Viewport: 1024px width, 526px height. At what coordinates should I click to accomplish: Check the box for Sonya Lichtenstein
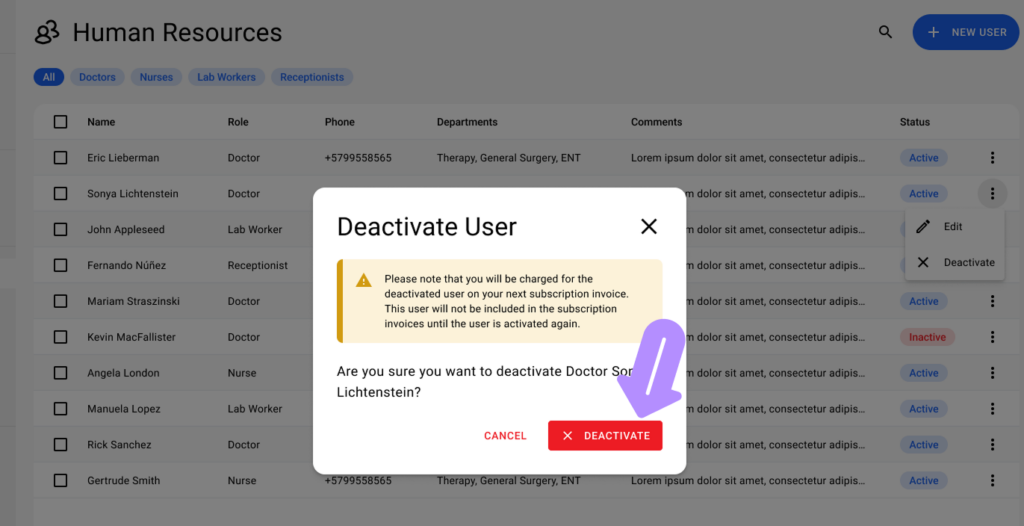click(x=61, y=193)
